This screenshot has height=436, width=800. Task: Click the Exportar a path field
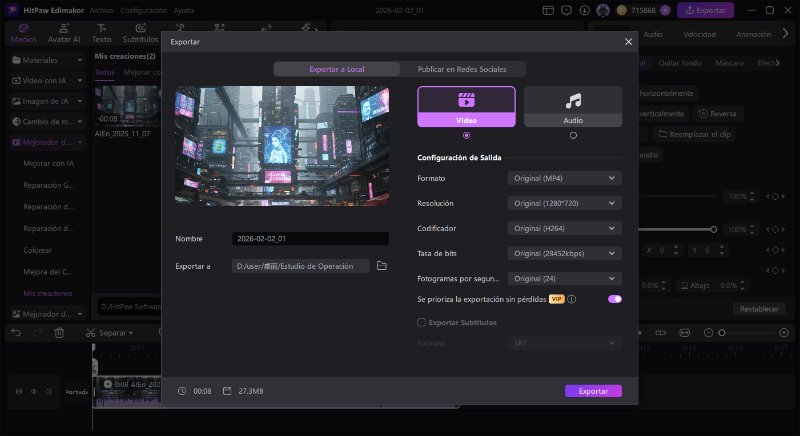pos(301,266)
